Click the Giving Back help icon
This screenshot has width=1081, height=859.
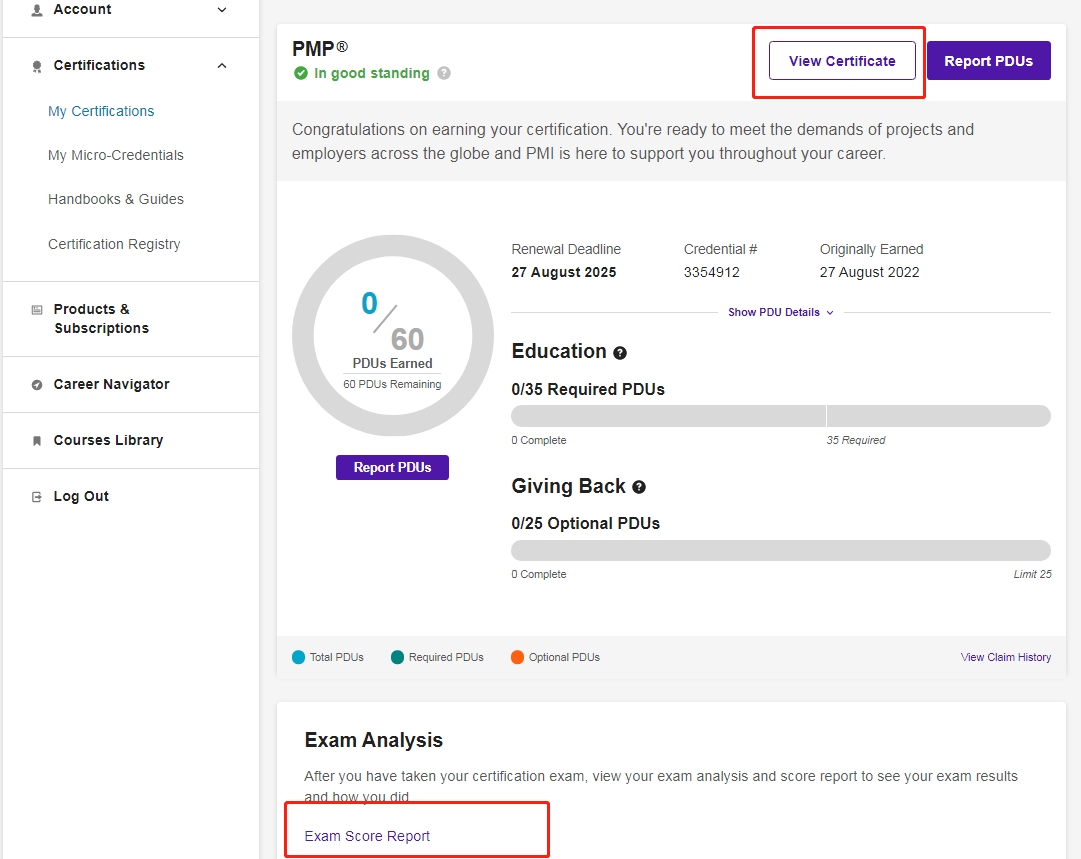pyautogui.click(x=639, y=487)
